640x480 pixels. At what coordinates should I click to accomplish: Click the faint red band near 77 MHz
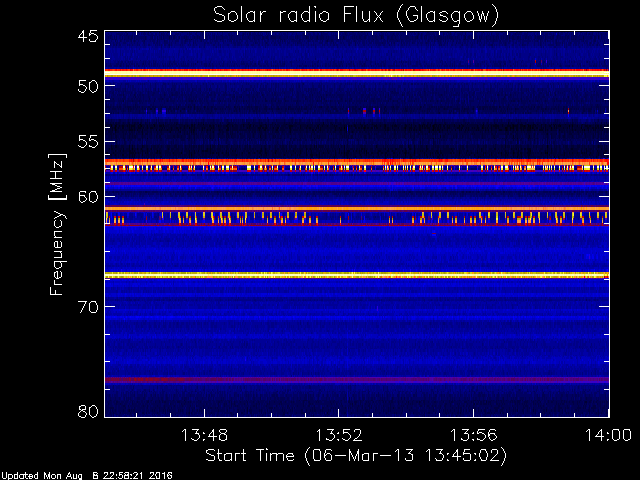pyautogui.click(x=357, y=380)
